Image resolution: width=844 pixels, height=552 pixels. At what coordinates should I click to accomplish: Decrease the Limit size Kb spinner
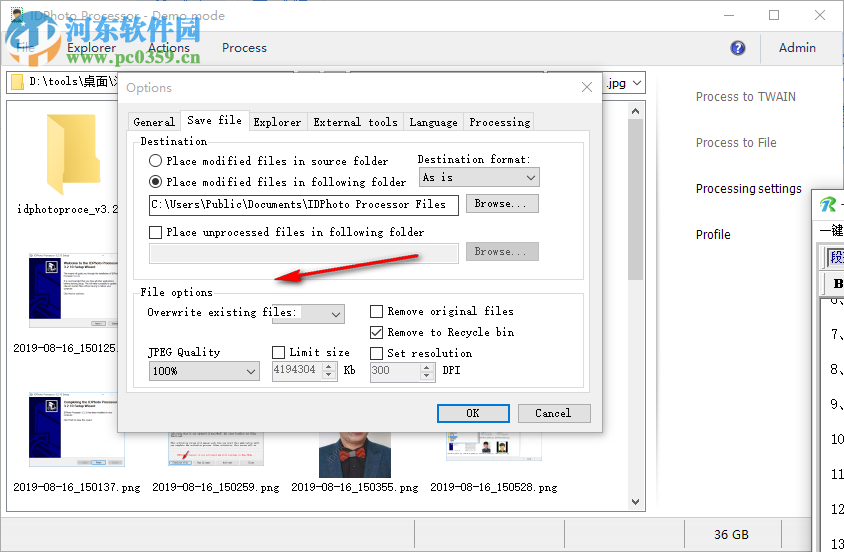point(329,376)
